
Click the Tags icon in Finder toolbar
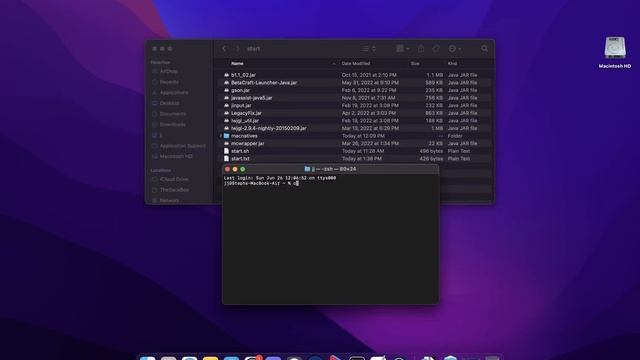436,49
